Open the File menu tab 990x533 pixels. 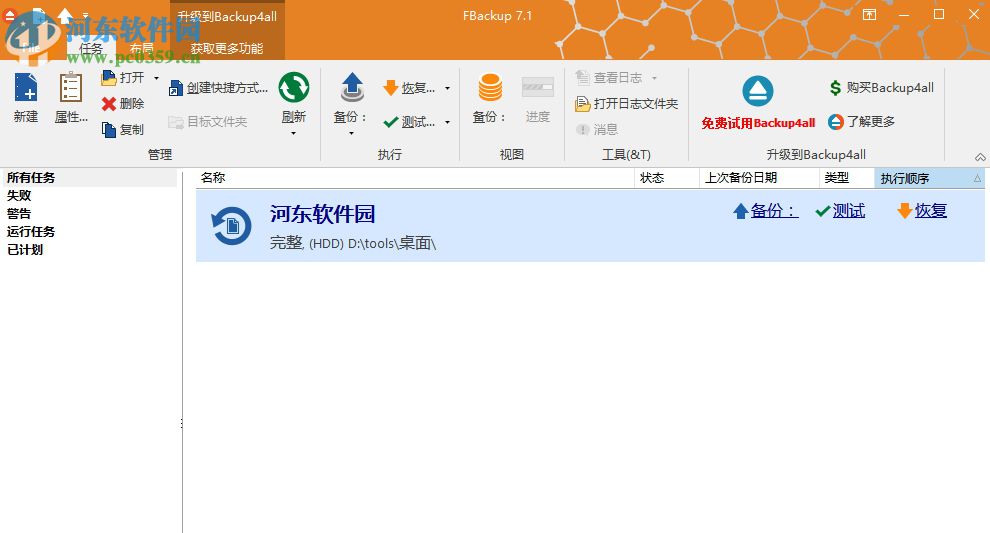coord(30,48)
